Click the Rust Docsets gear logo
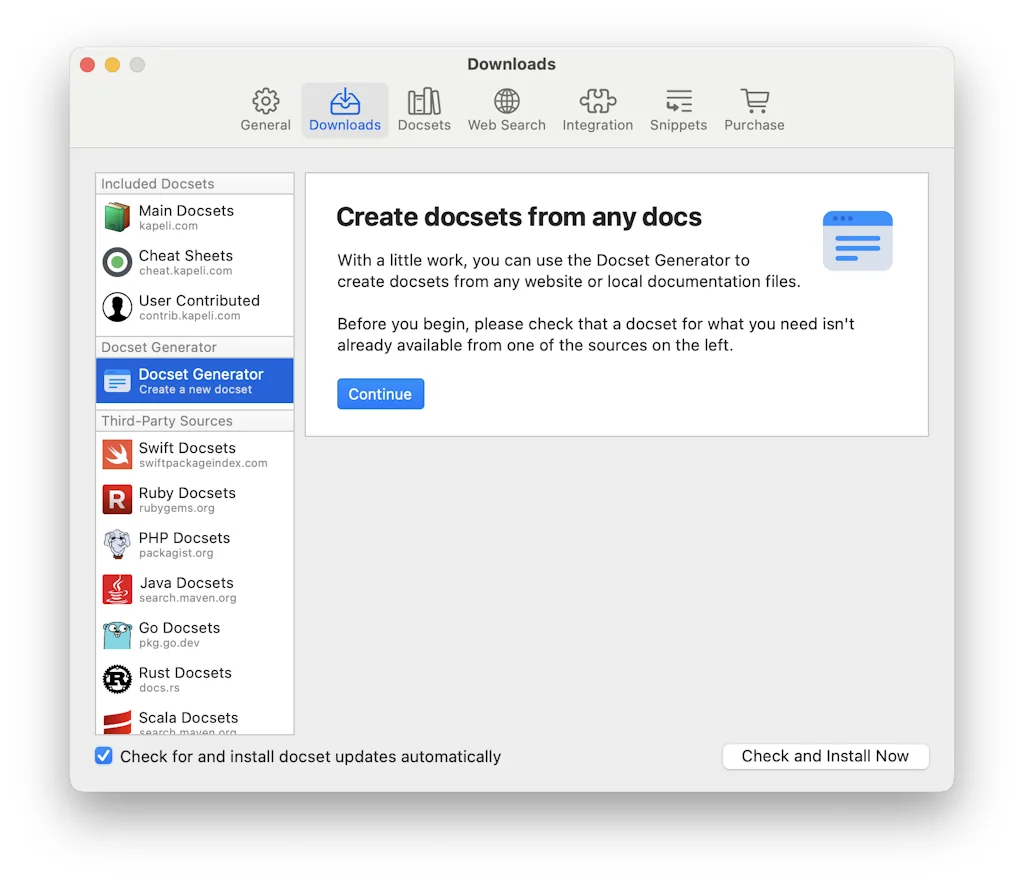The height and width of the screenshot is (884, 1024). (116, 680)
